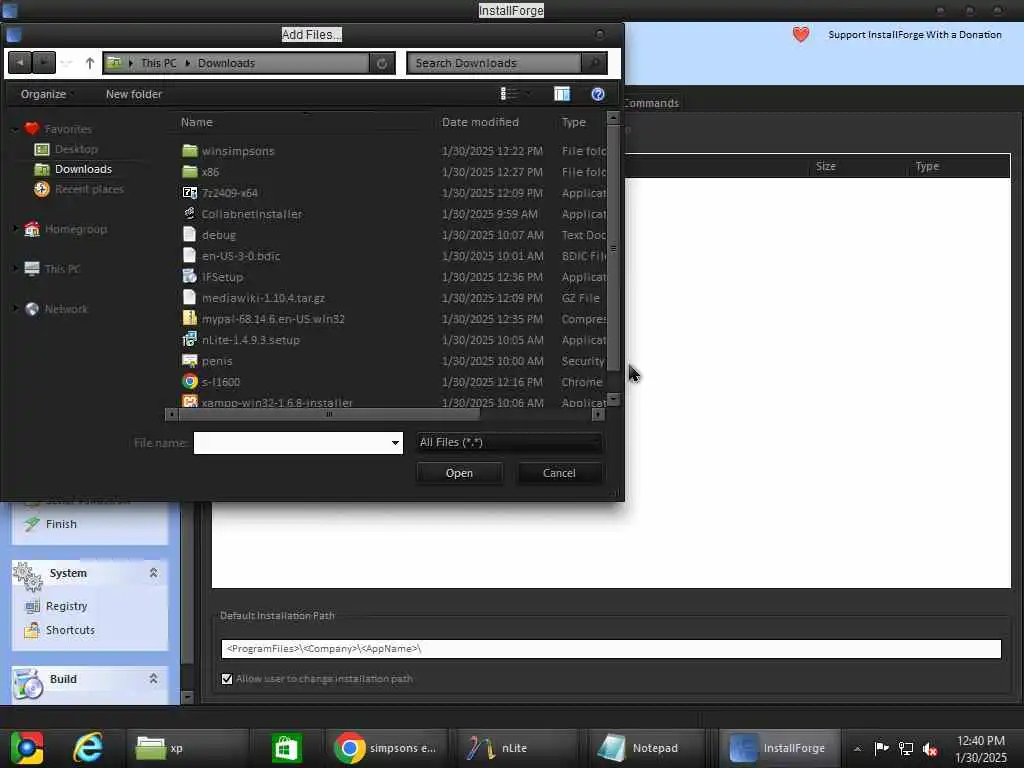1024x768 pixels.
Task: Collapse the Build sidebar section
Action: tap(153, 679)
